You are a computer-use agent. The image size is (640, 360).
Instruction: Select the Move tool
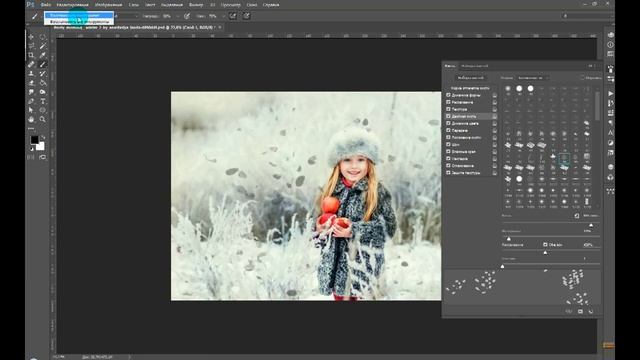click(x=31, y=37)
